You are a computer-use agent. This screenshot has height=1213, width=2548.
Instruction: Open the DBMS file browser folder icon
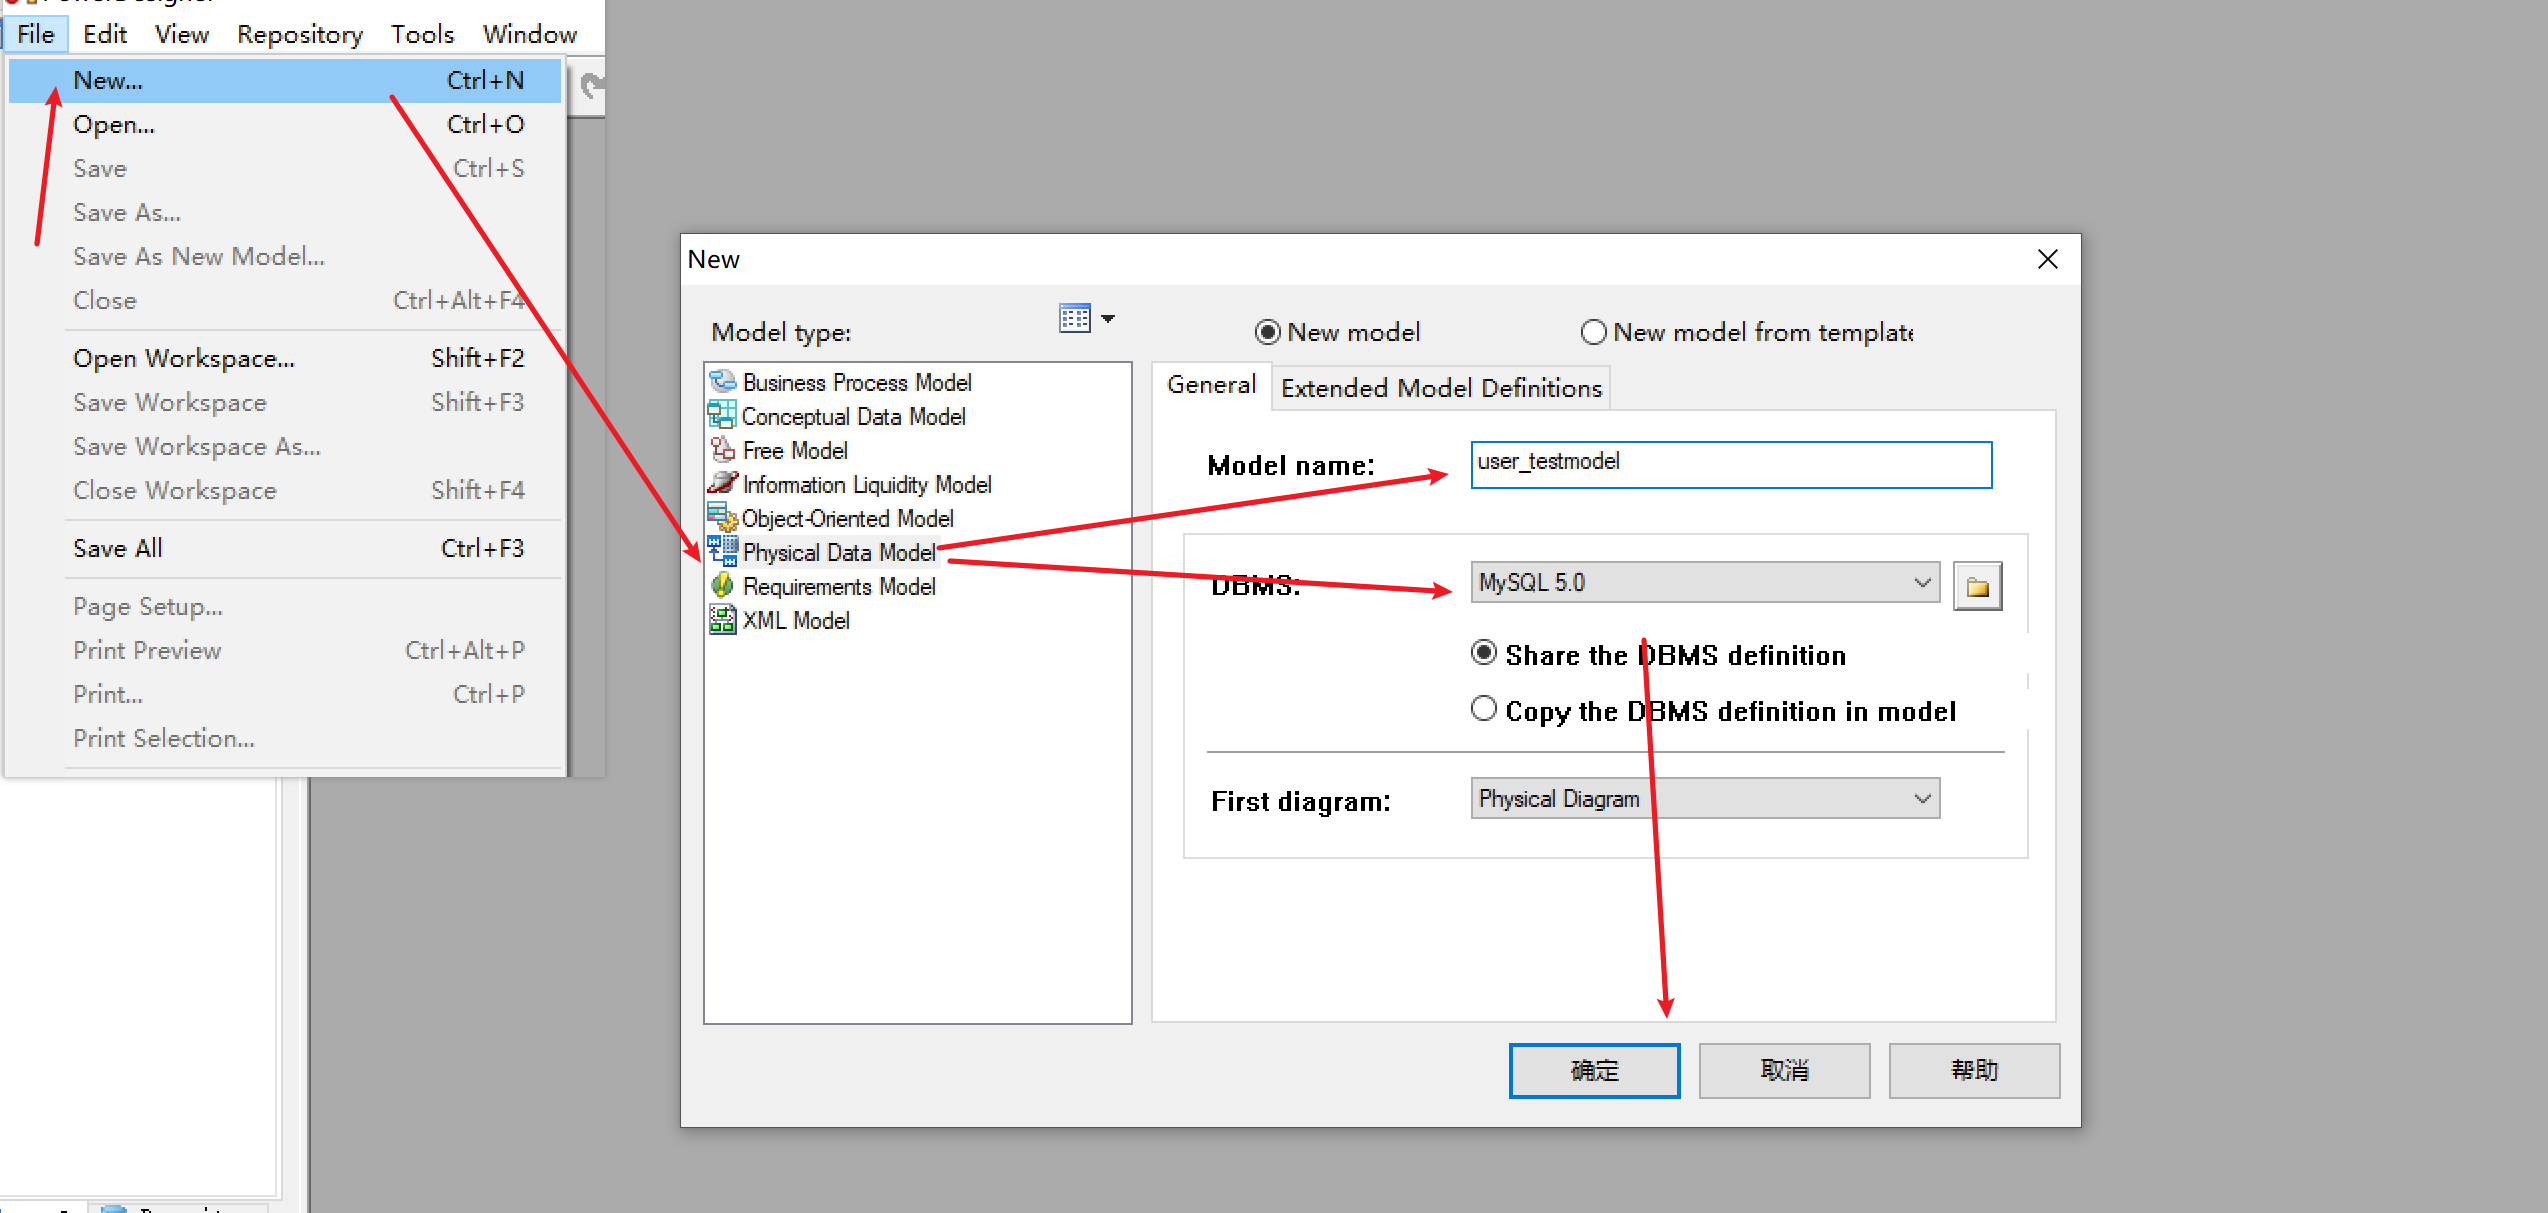pos(1976,585)
